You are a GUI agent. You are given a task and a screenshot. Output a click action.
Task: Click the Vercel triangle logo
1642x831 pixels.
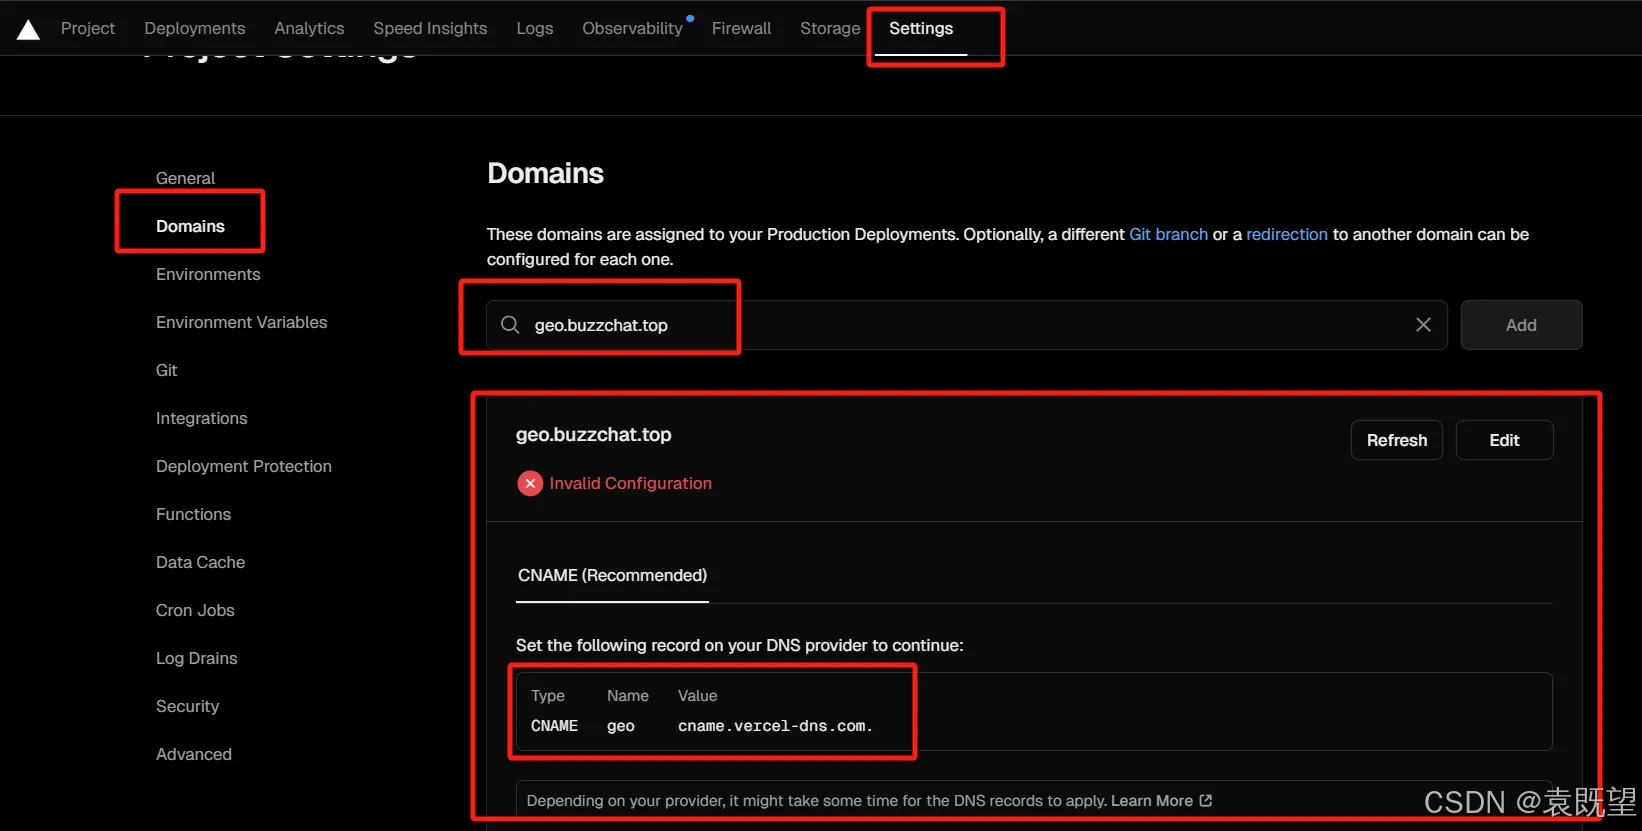[x=28, y=30]
